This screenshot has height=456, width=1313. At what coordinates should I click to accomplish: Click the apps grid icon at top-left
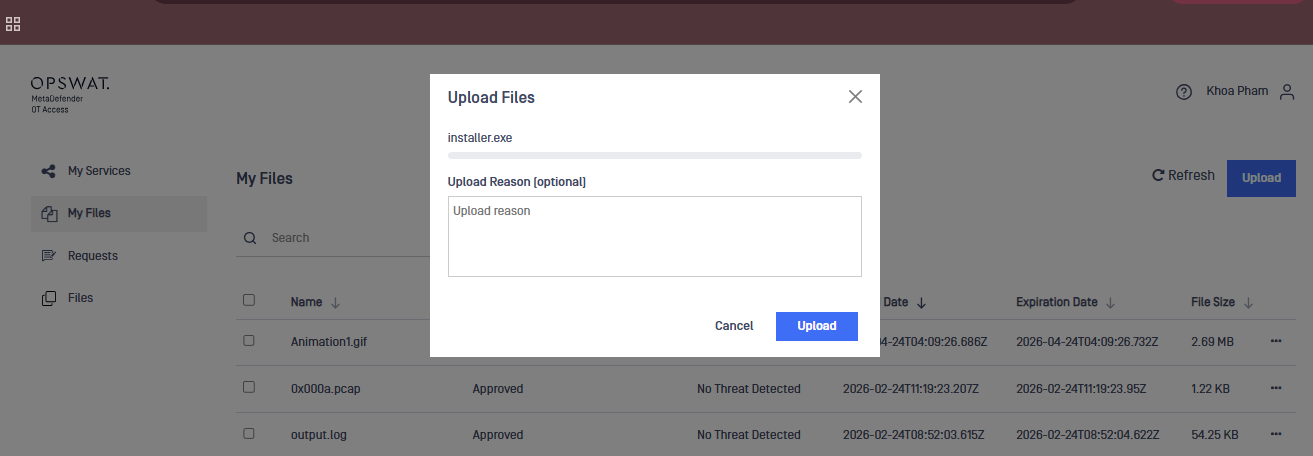(x=13, y=24)
